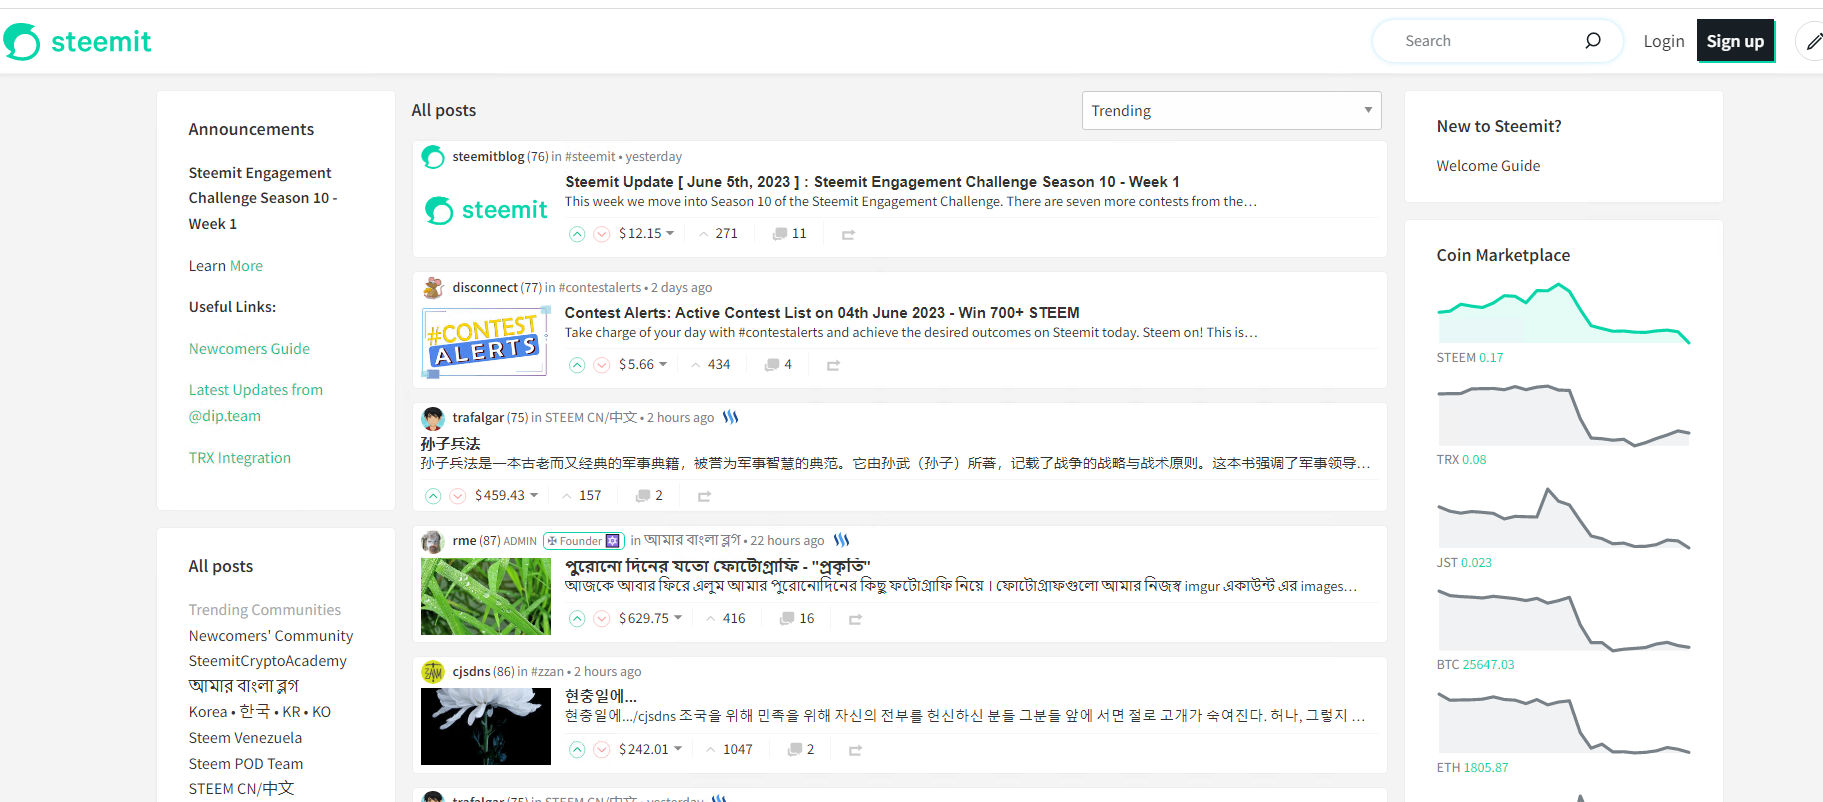Click Trending Communities link
1823x802 pixels.
pyautogui.click(x=265, y=610)
